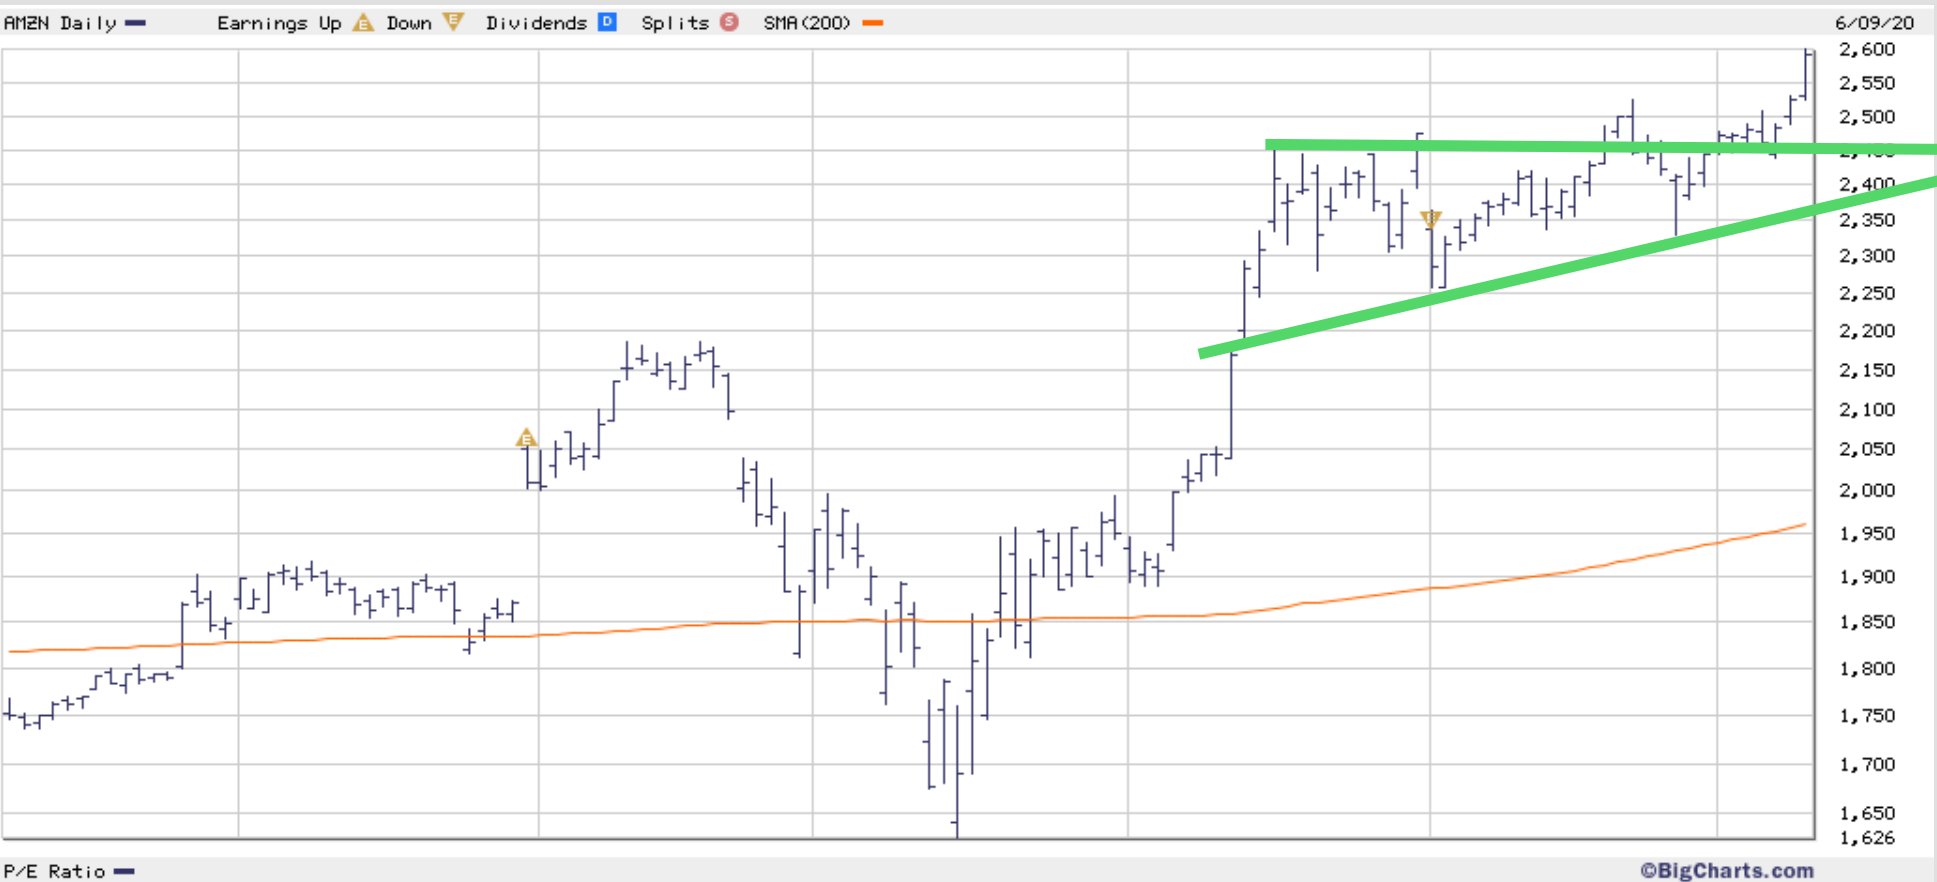Screen dimensions: 1937x882
Task: Click the 1,700 price axis label
Action: click(x=1867, y=765)
